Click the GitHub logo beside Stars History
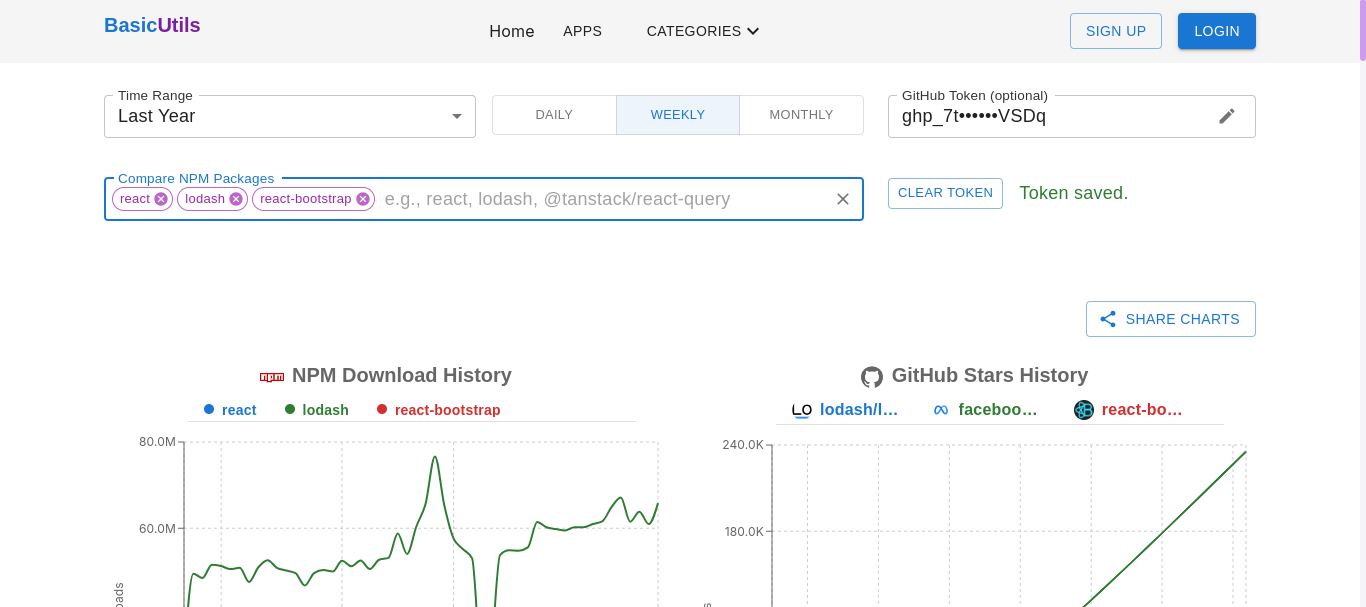Image resolution: width=1366 pixels, height=607 pixels. [872, 377]
